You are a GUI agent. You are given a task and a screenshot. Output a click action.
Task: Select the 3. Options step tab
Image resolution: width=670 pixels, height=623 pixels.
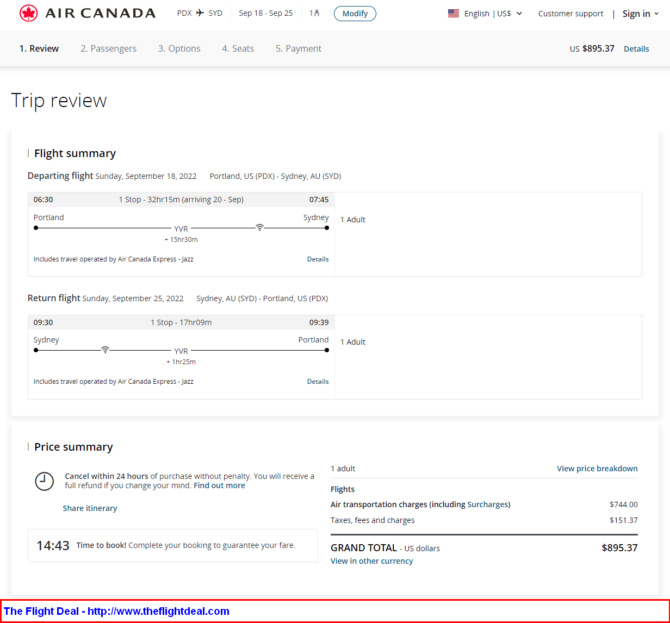point(179,48)
